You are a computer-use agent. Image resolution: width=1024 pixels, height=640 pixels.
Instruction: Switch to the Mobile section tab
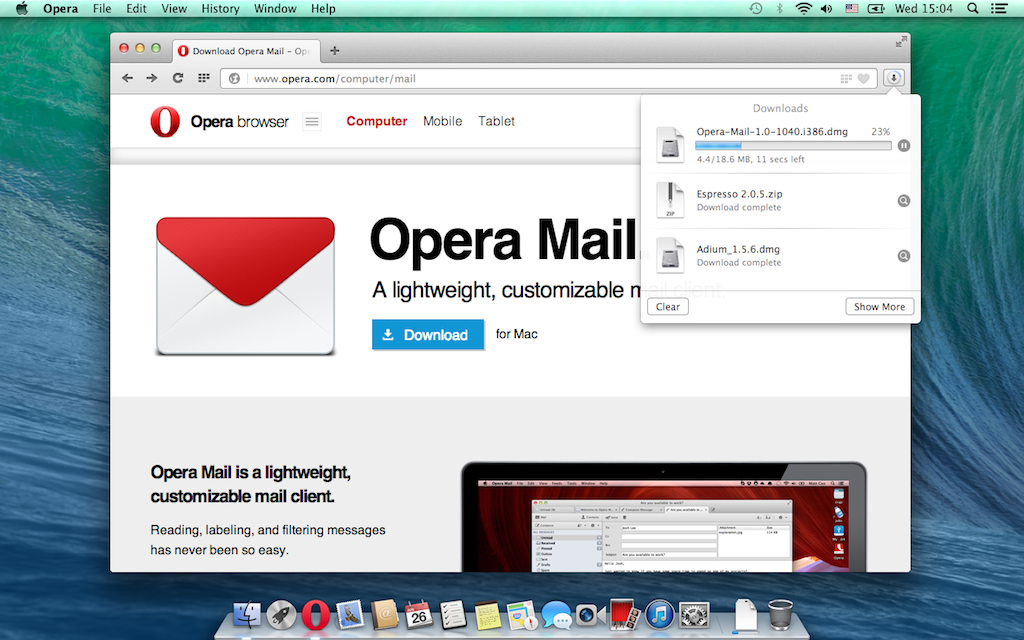(x=442, y=121)
